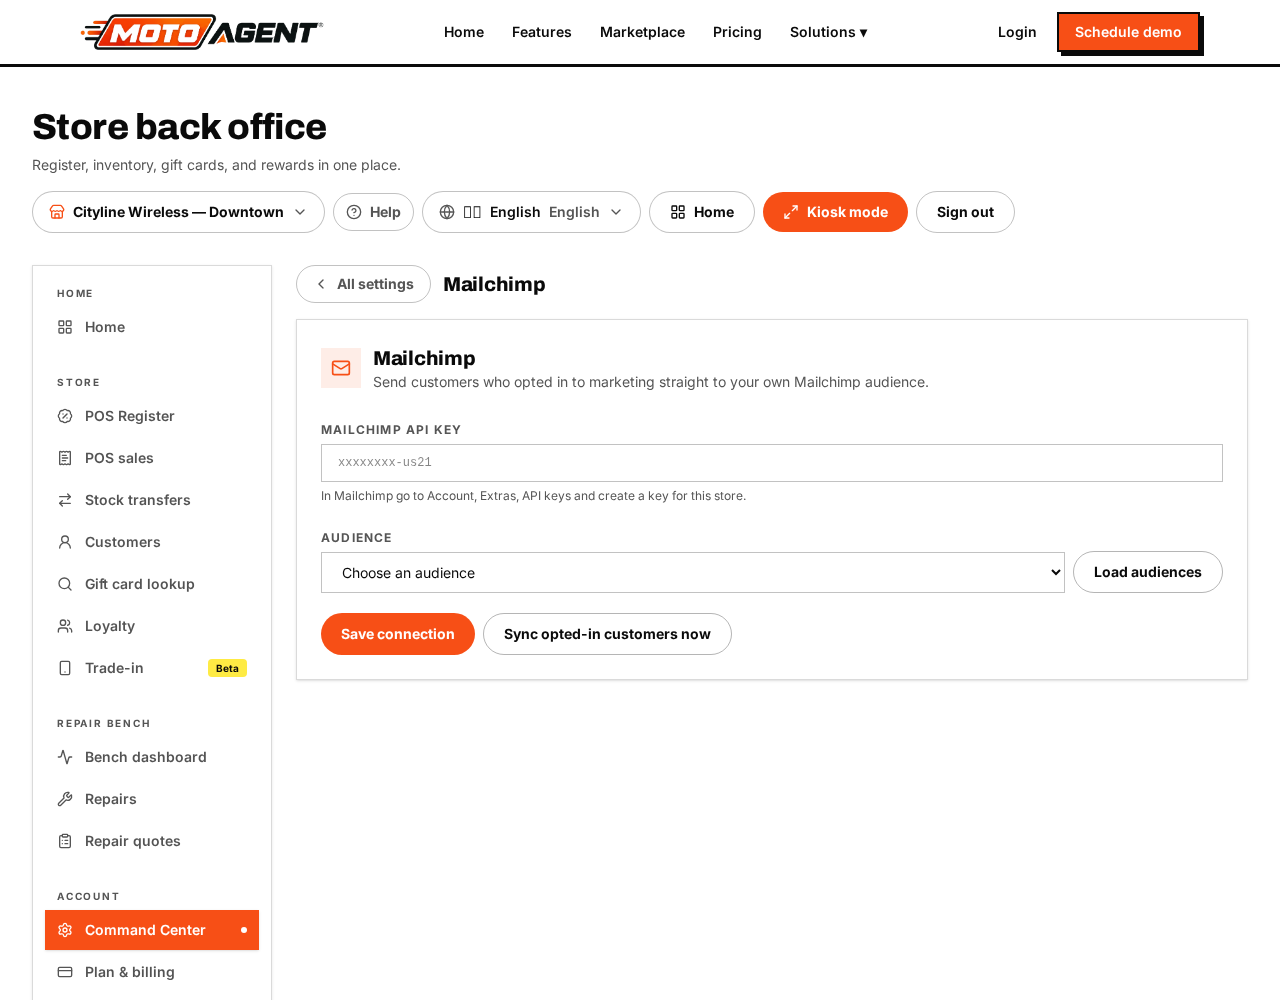Screen dimensions: 1280x1000
Task: Click Sync opted-in customers now
Action: pos(607,634)
